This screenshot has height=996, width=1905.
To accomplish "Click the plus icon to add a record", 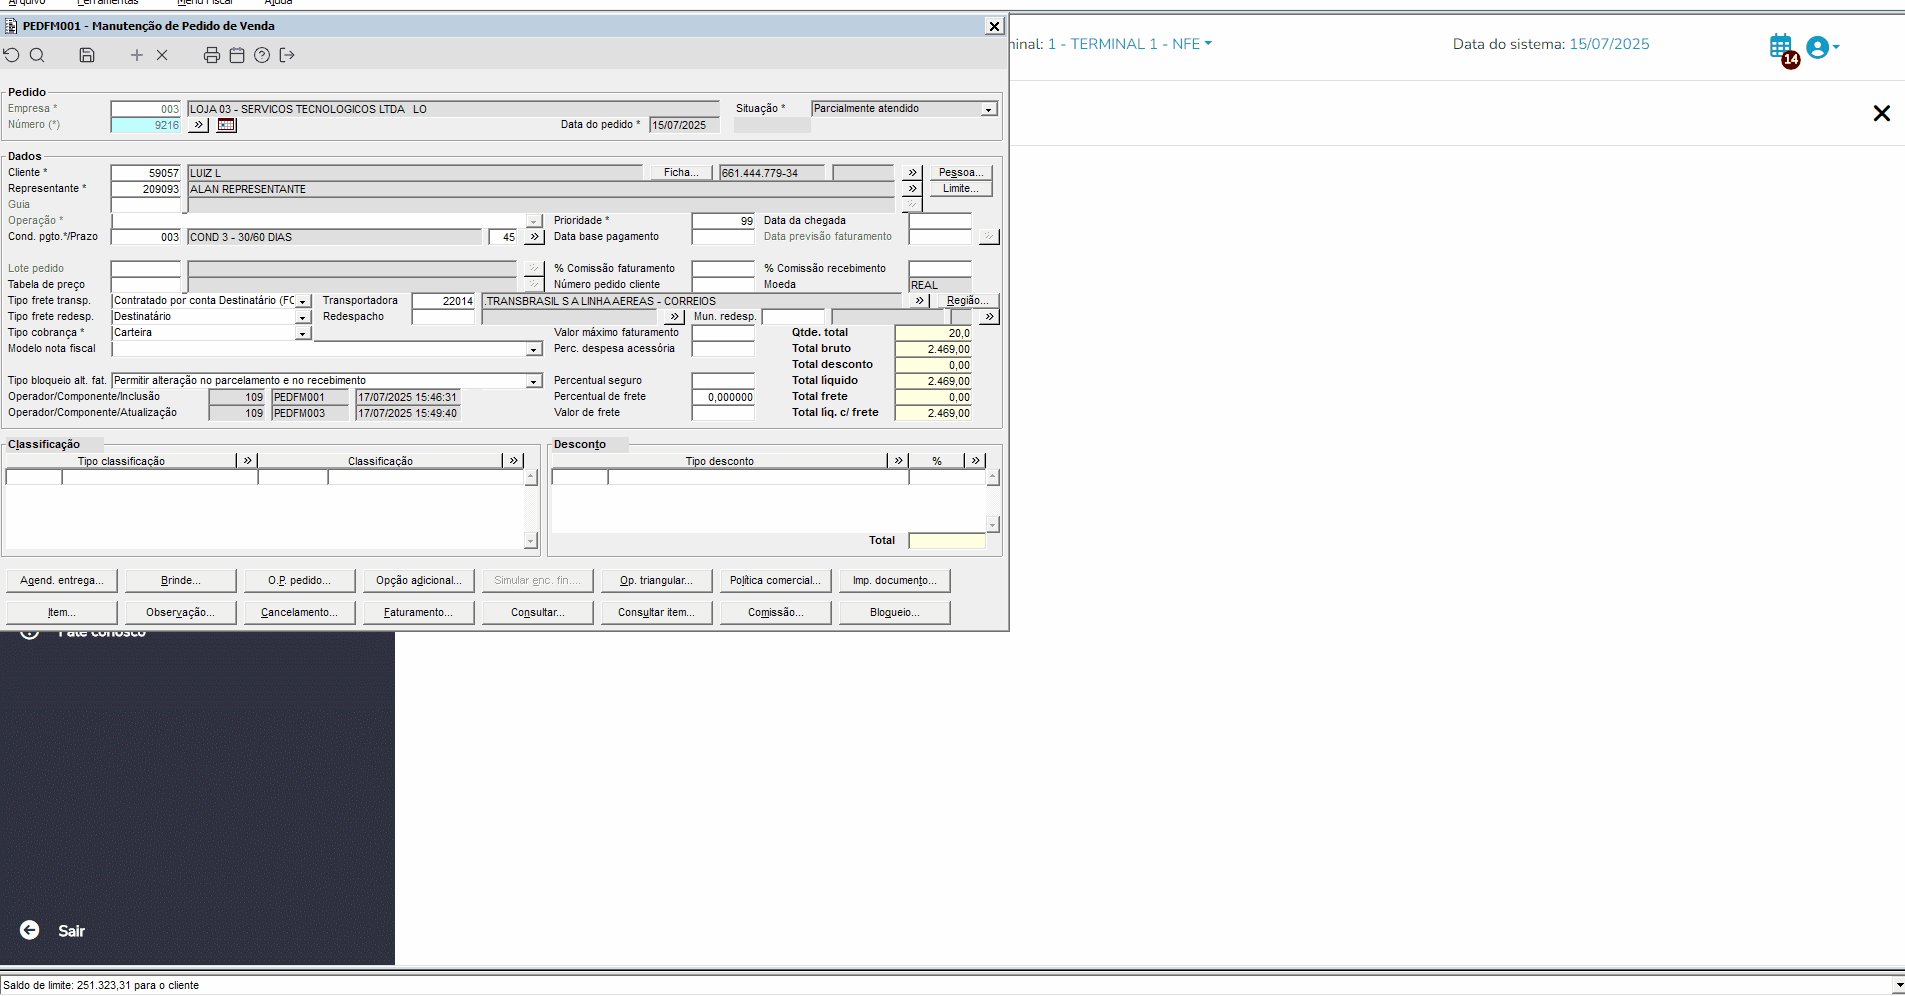I will [137, 55].
